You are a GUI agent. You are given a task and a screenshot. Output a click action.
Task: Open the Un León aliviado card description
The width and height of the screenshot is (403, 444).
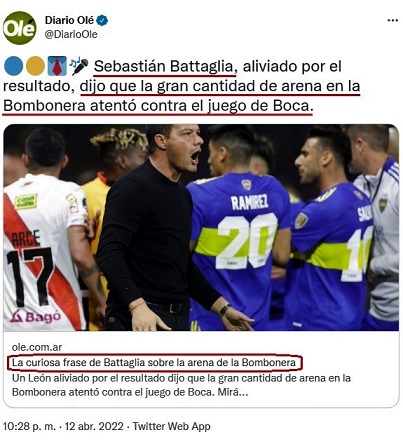(x=181, y=385)
